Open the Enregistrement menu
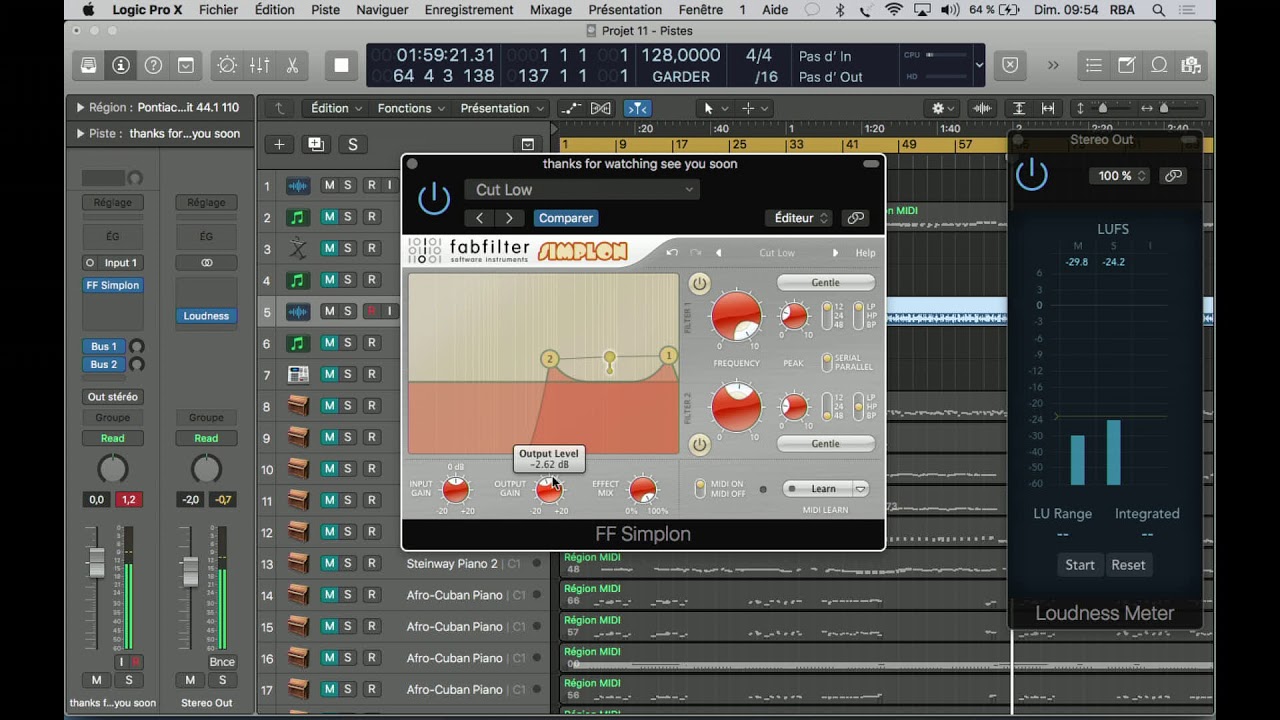Image resolution: width=1280 pixels, height=720 pixels. pyautogui.click(x=469, y=10)
